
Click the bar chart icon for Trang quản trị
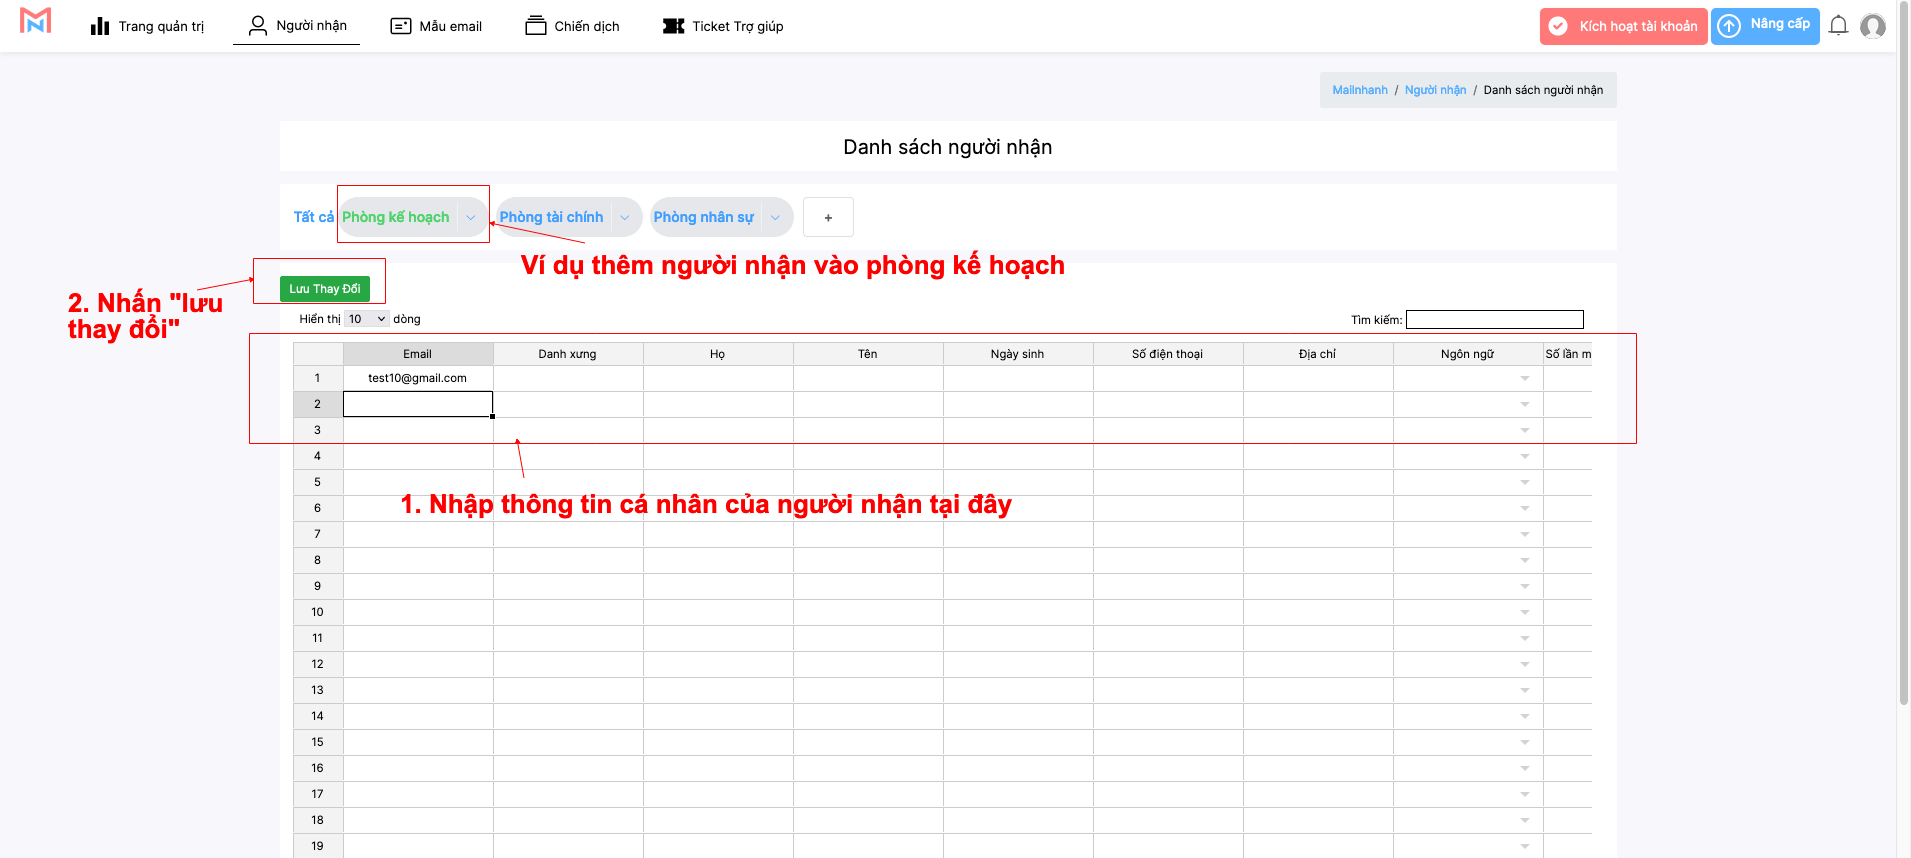tap(100, 26)
